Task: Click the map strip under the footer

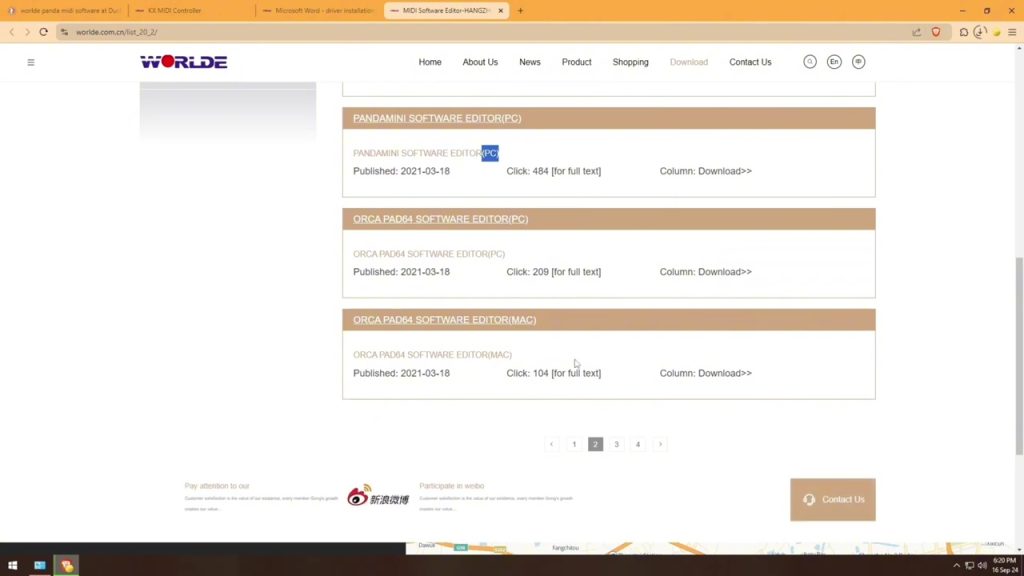Action: [x=712, y=548]
